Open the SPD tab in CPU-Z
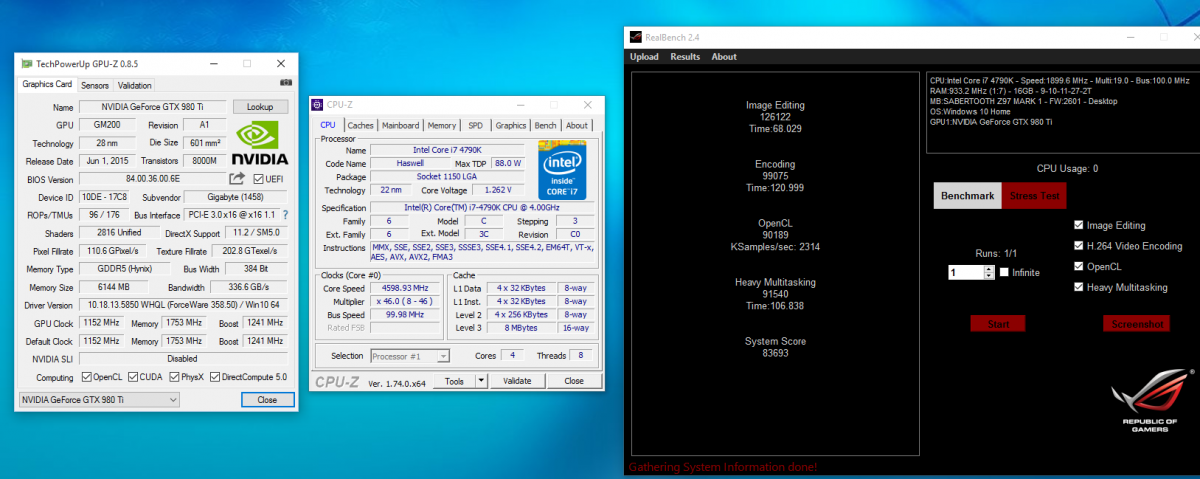1200x479 pixels. 475,125
